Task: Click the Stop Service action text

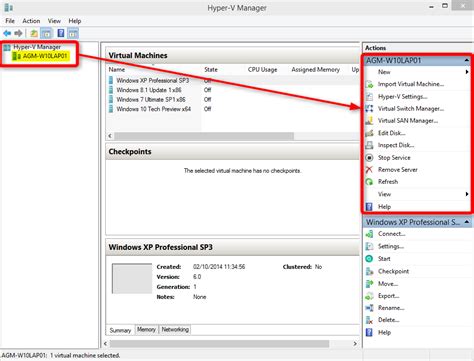Action: [394, 157]
